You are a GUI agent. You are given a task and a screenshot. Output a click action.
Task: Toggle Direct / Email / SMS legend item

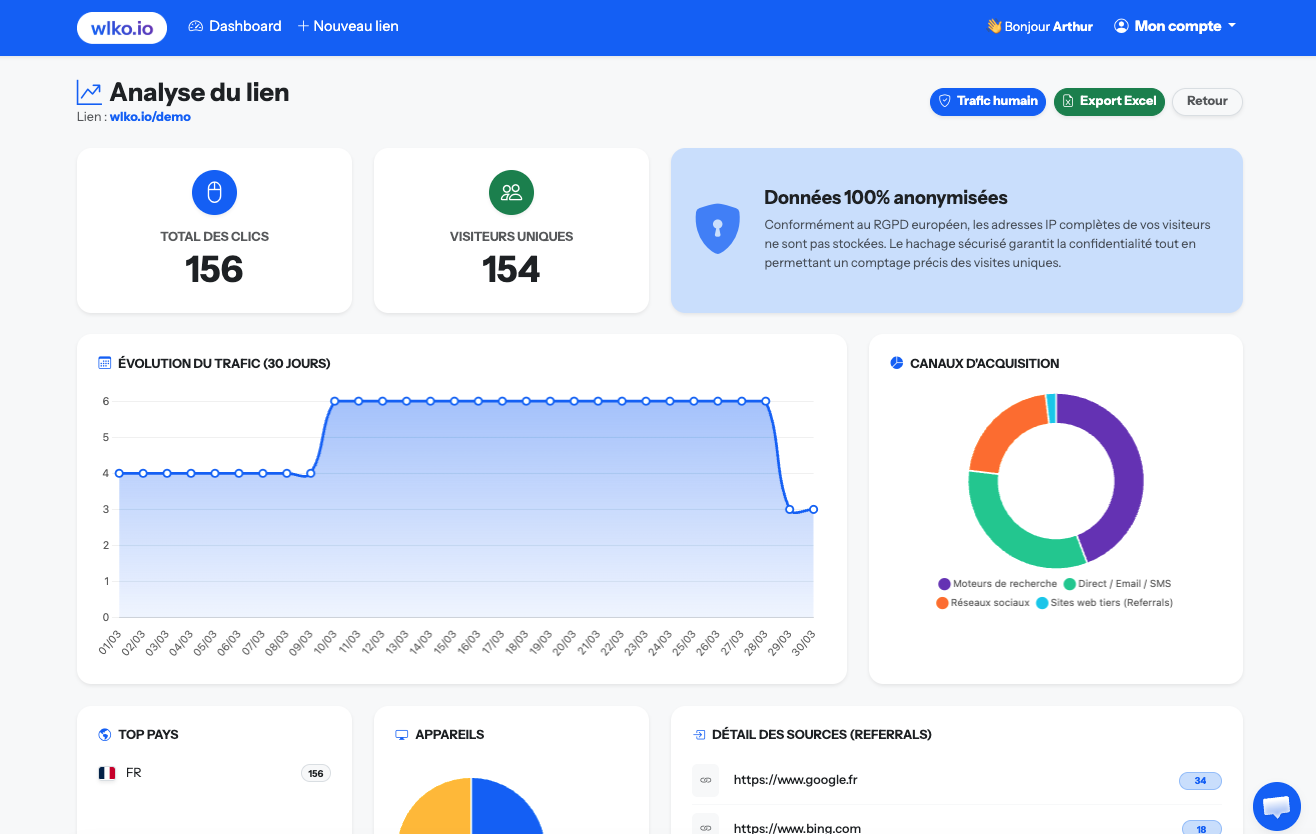[x=1117, y=584]
